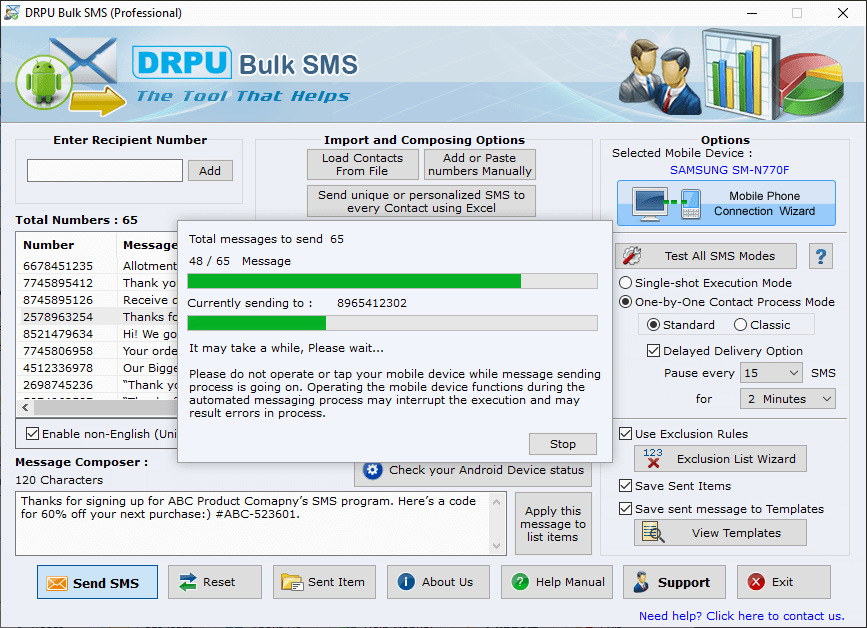Toggle Enable non-English checkbox

point(33,433)
